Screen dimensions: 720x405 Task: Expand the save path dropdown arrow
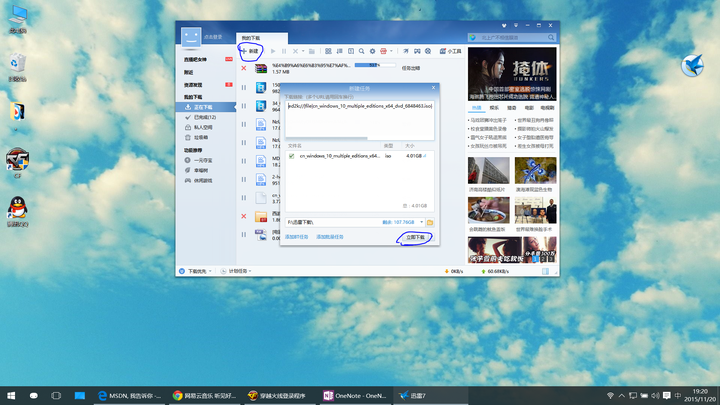tap(422, 222)
